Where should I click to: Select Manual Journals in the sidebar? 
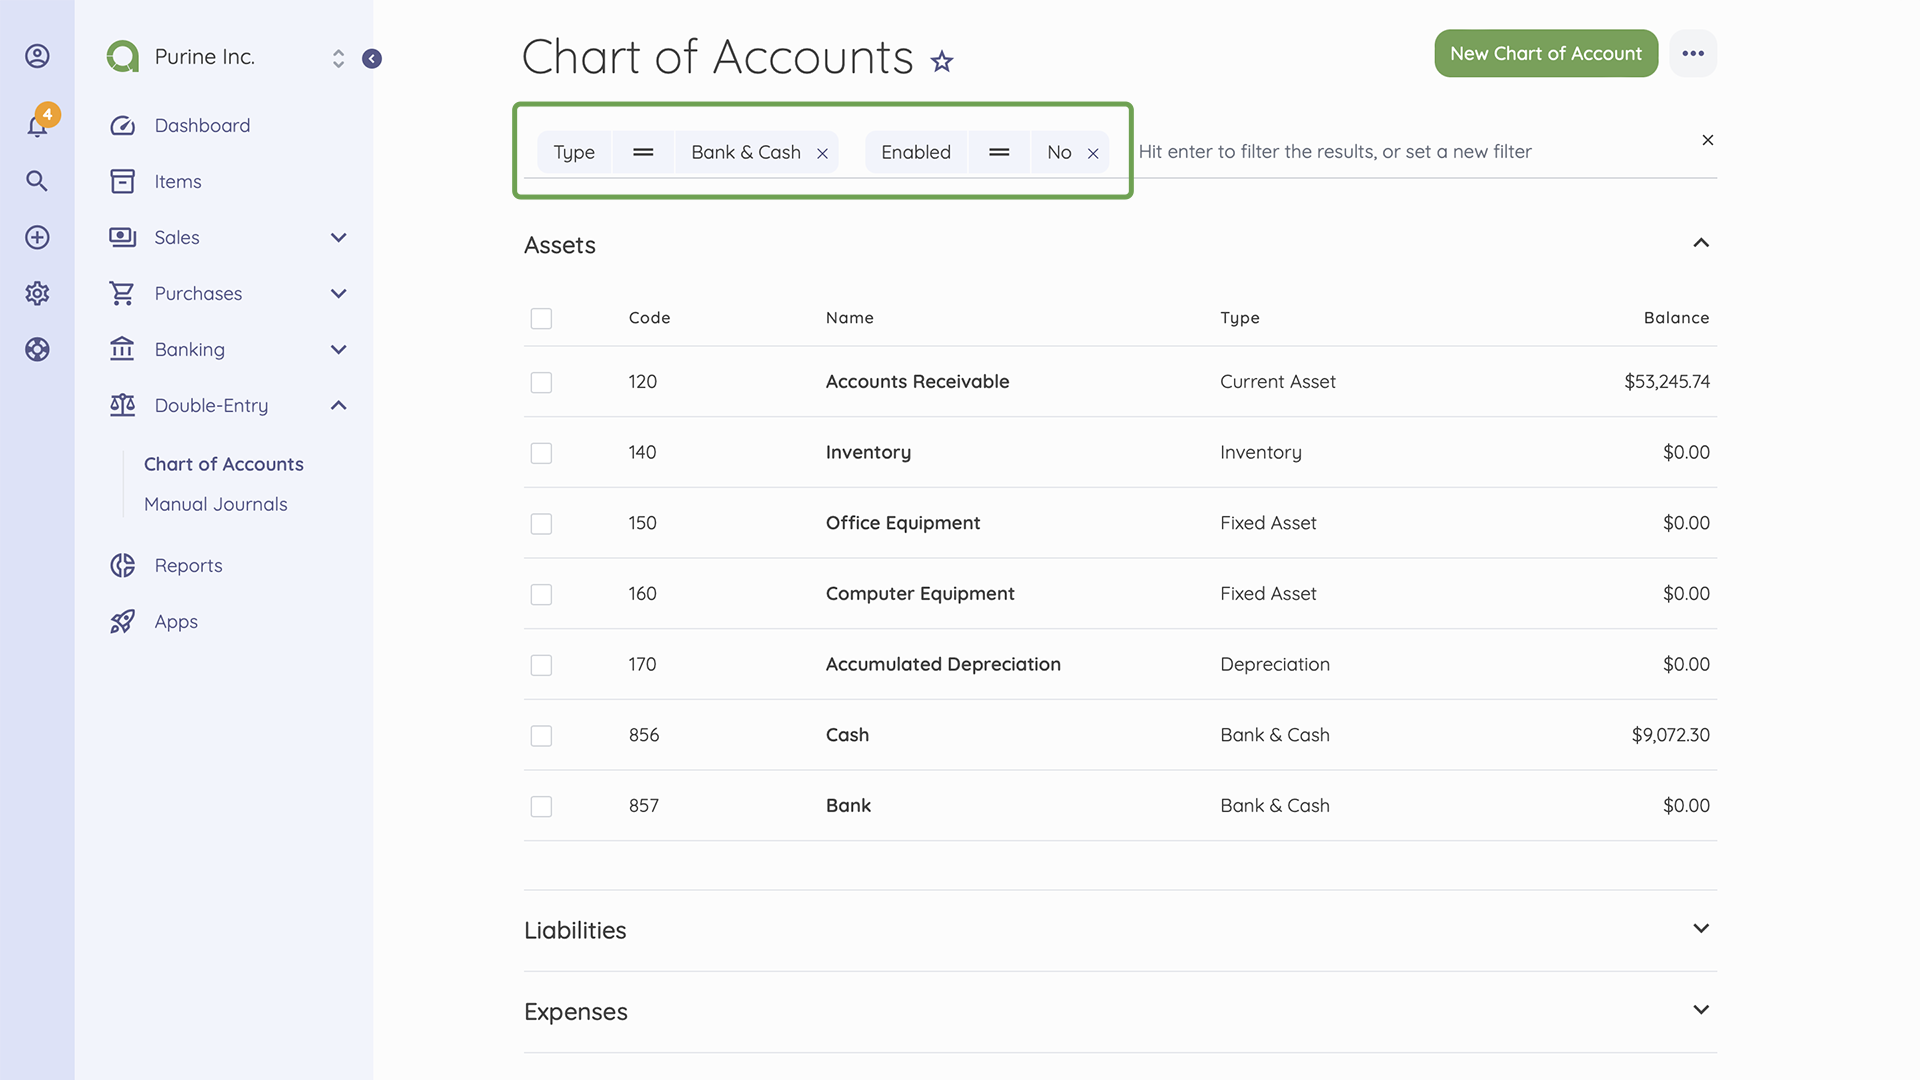[x=216, y=504]
